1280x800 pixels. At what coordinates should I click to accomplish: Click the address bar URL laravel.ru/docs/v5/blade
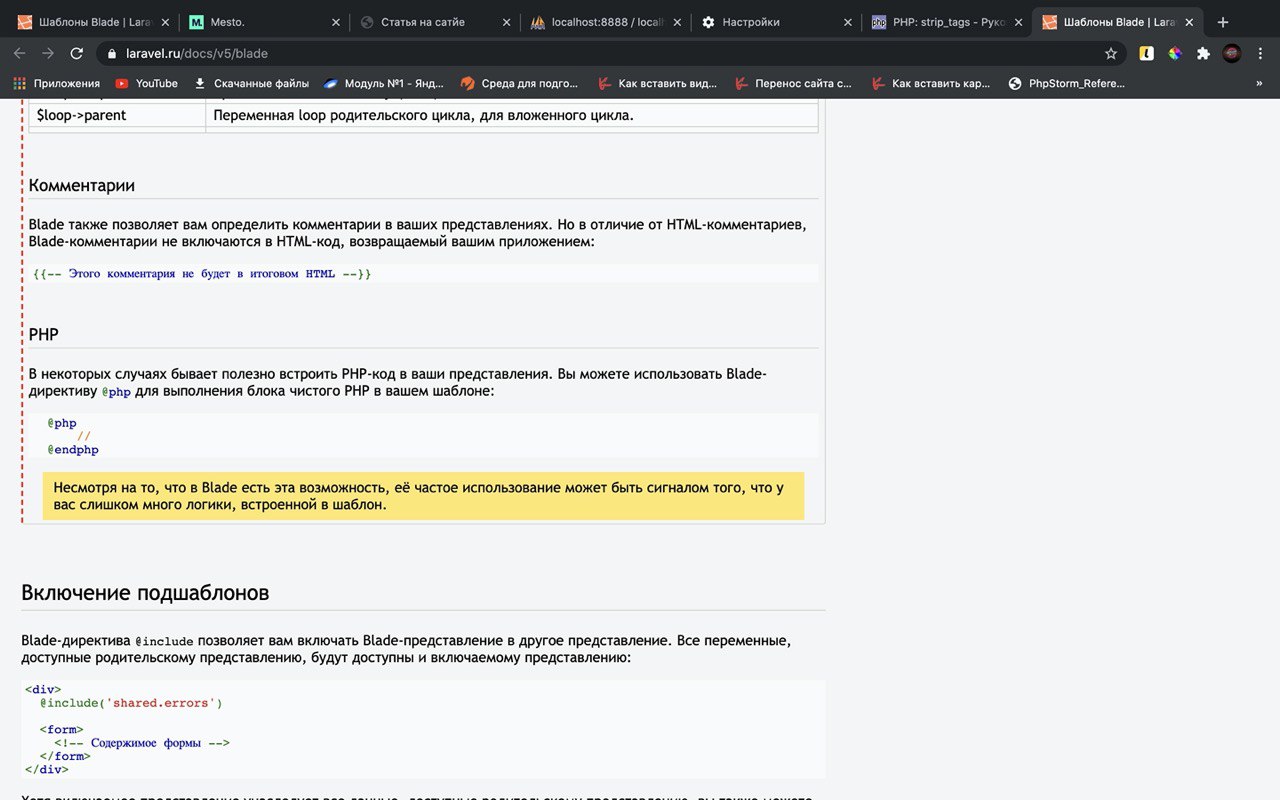(x=196, y=53)
